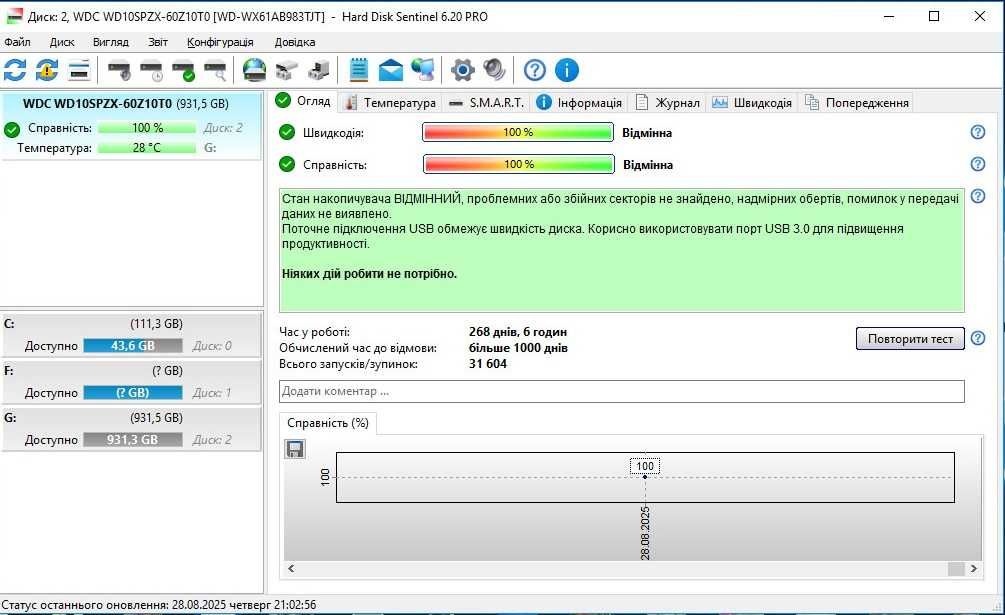The height and width of the screenshot is (615, 1005).
Task: Select the WDC WD10SPZX-60Z10T0 disk entry
Action: tap(131, 126)
